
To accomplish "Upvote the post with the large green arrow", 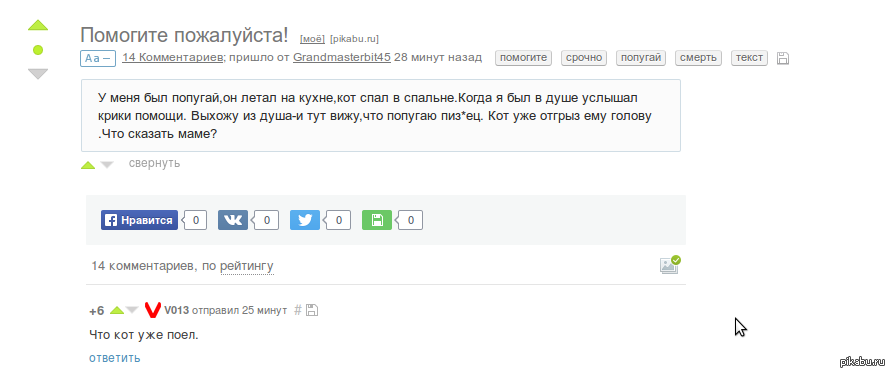I will coord(38,26).
